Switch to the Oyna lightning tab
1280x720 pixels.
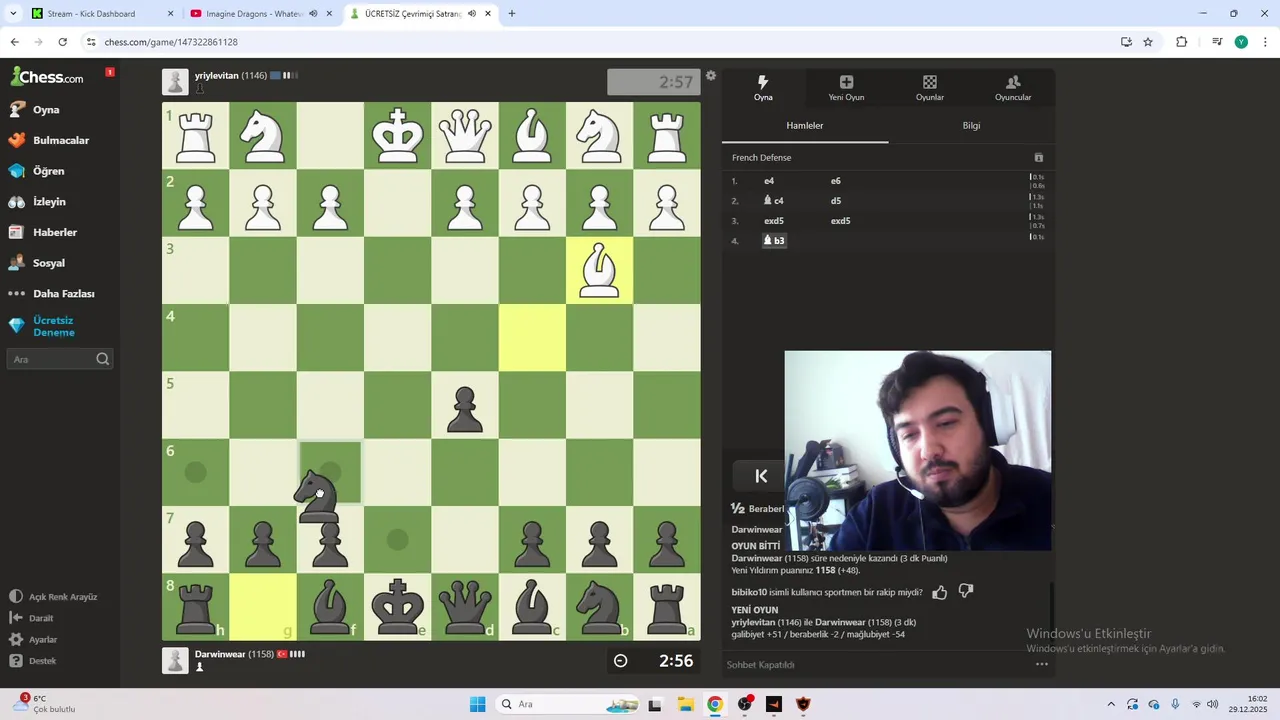pos(763,88)
